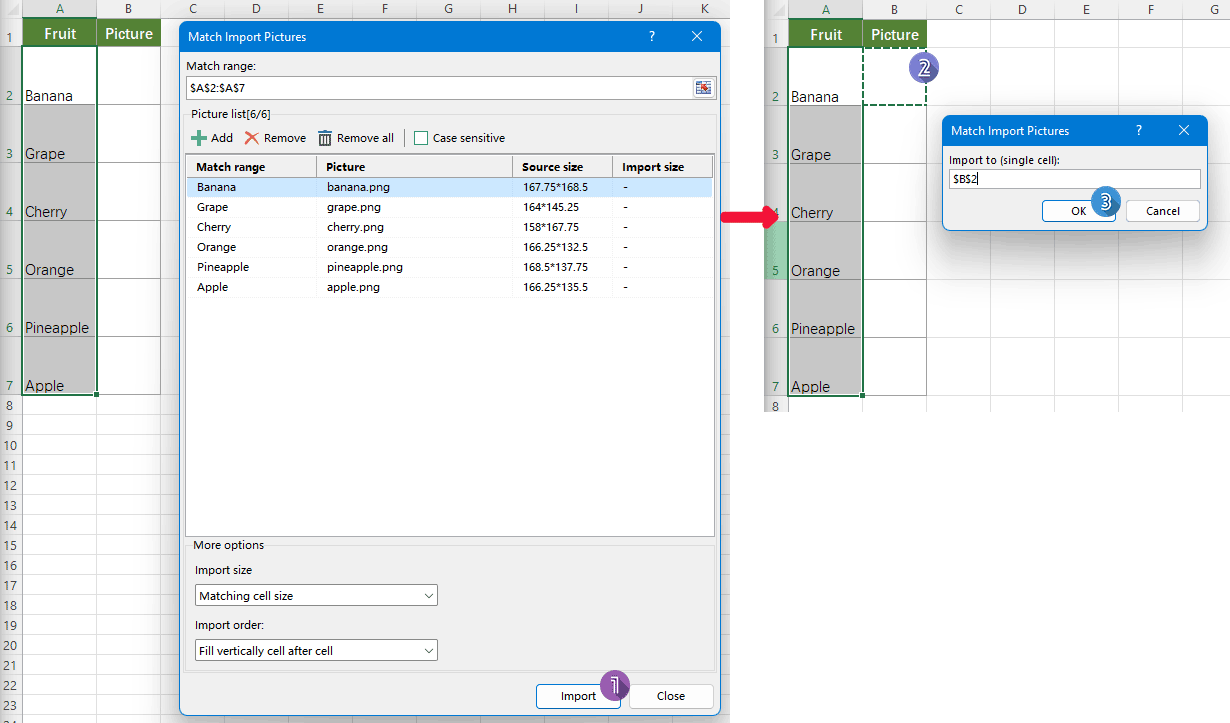The image size is (1230, 723).
Task: Select row 8 header in right sheet
Action: [775, 405]
